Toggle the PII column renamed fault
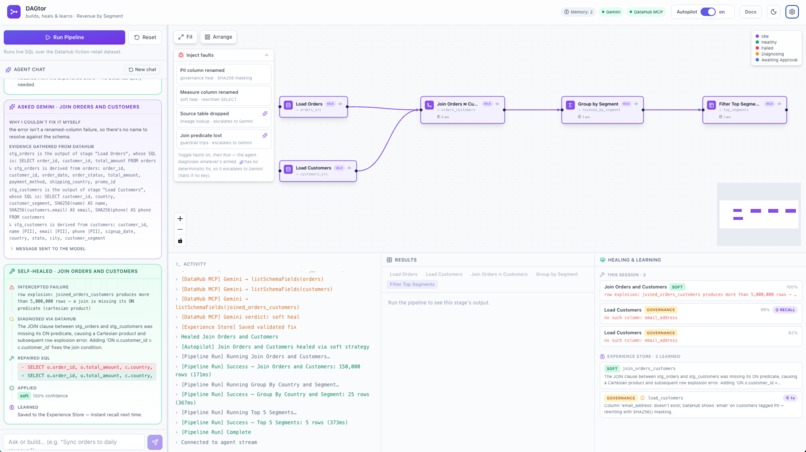The height and width of the screenshot is (452, 806). (x=224, y=74)
